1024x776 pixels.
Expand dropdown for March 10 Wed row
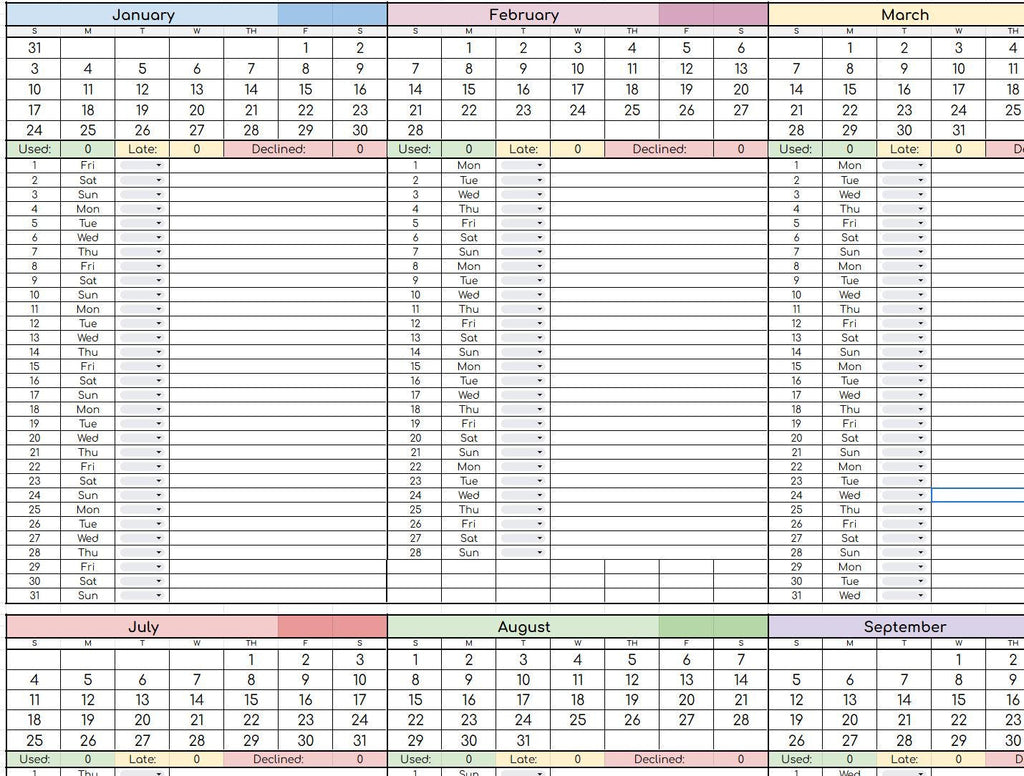point(904,295)
